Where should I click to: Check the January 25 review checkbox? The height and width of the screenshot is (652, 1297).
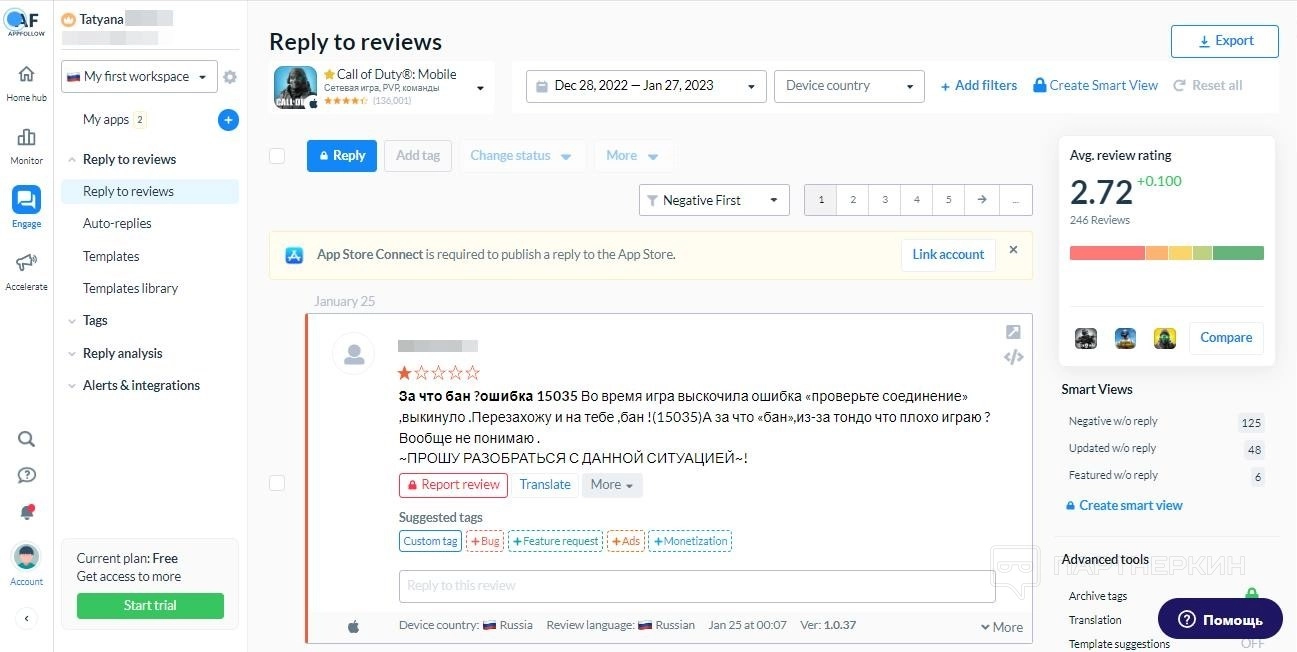coord(277,483)
